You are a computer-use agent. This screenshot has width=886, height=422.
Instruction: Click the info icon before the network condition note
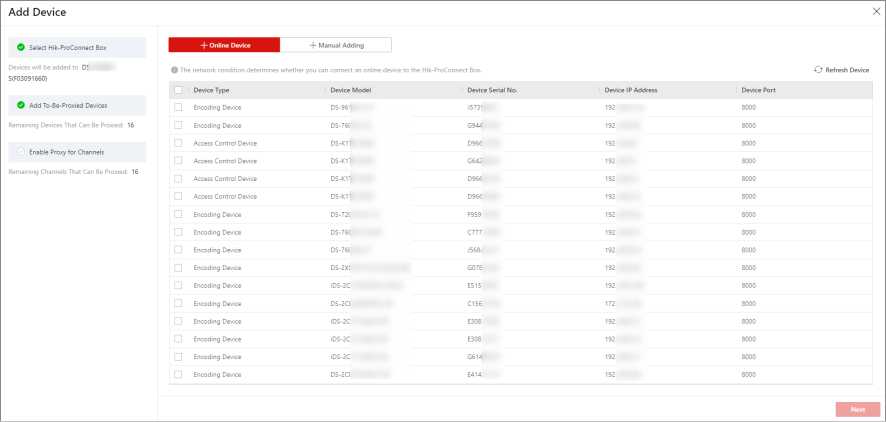click(174, 70)
